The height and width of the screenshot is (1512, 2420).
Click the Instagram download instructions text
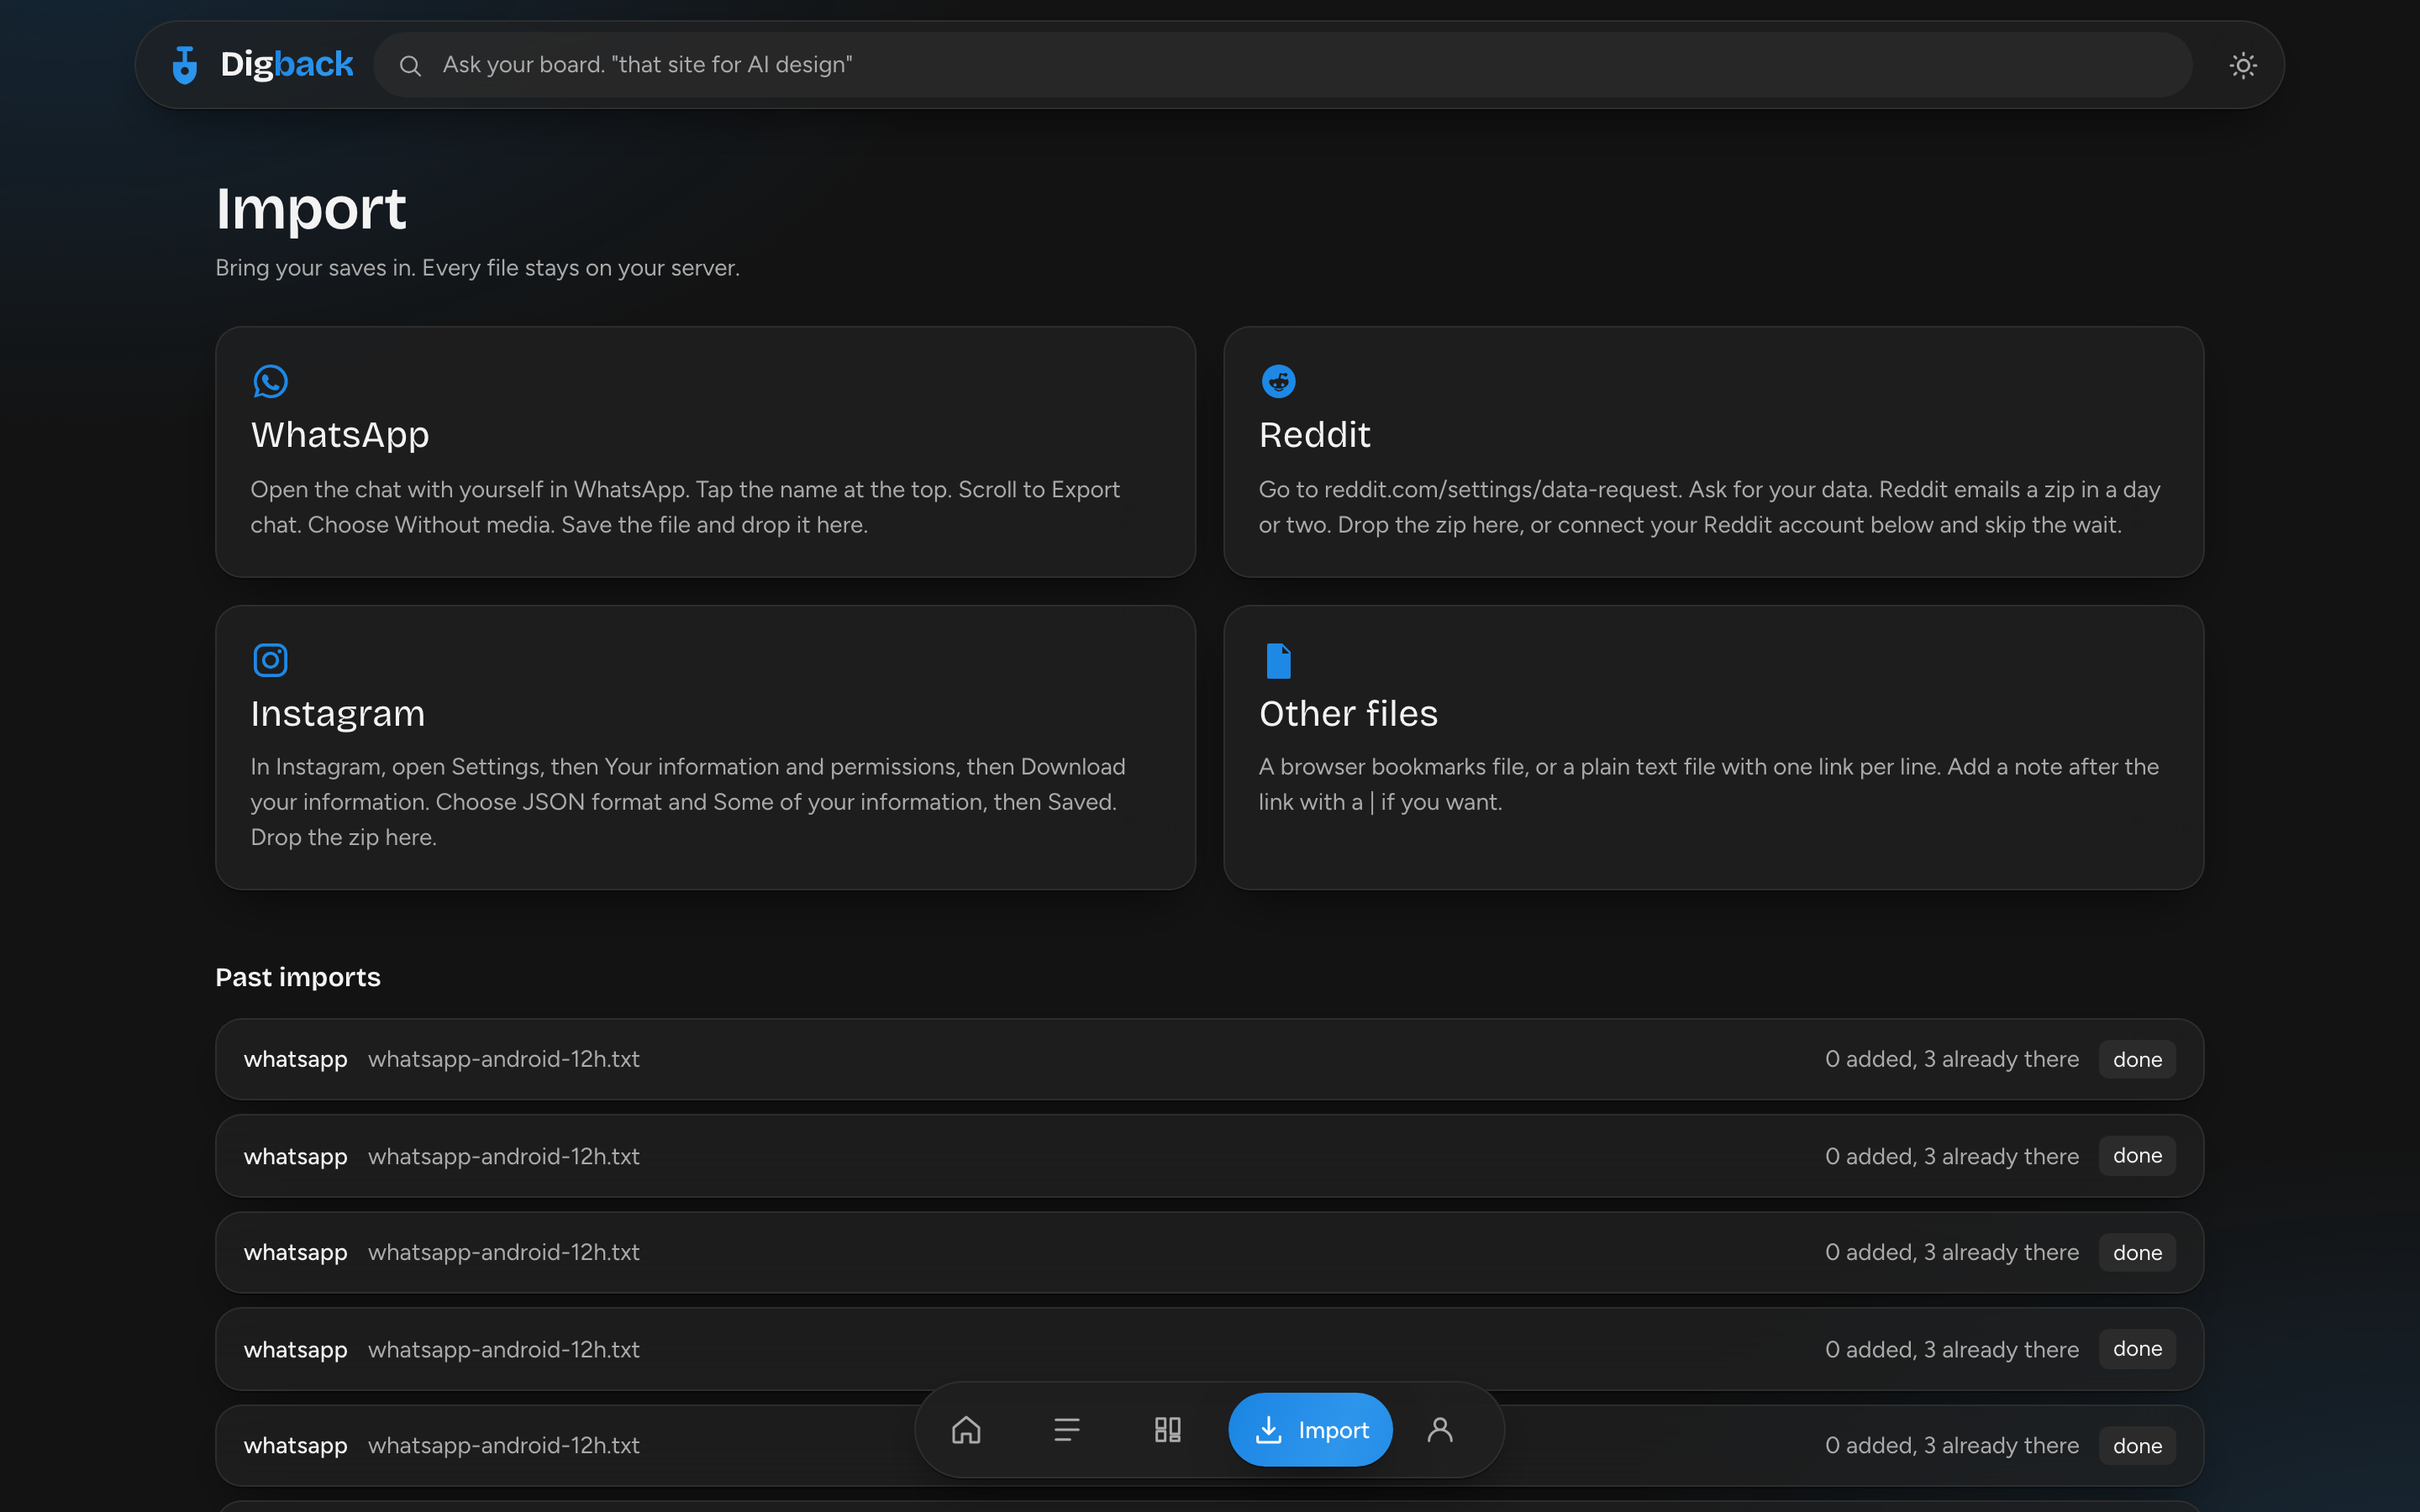pos(688,802)
